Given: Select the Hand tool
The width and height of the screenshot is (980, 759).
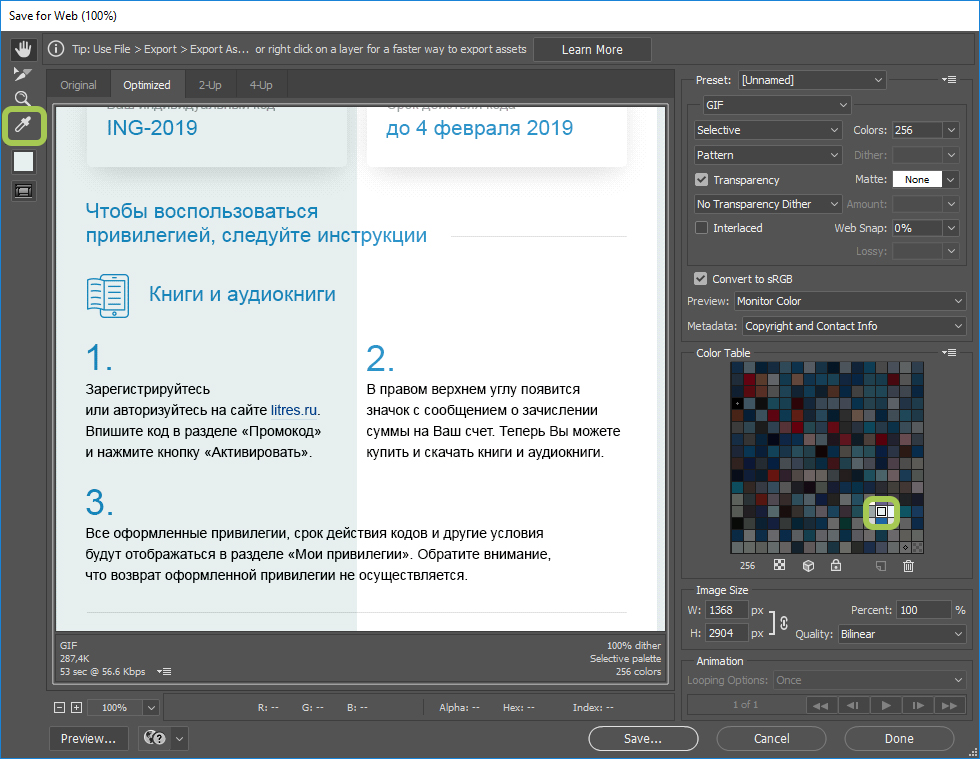Looking at the screenshot, I should click(24, 49).
